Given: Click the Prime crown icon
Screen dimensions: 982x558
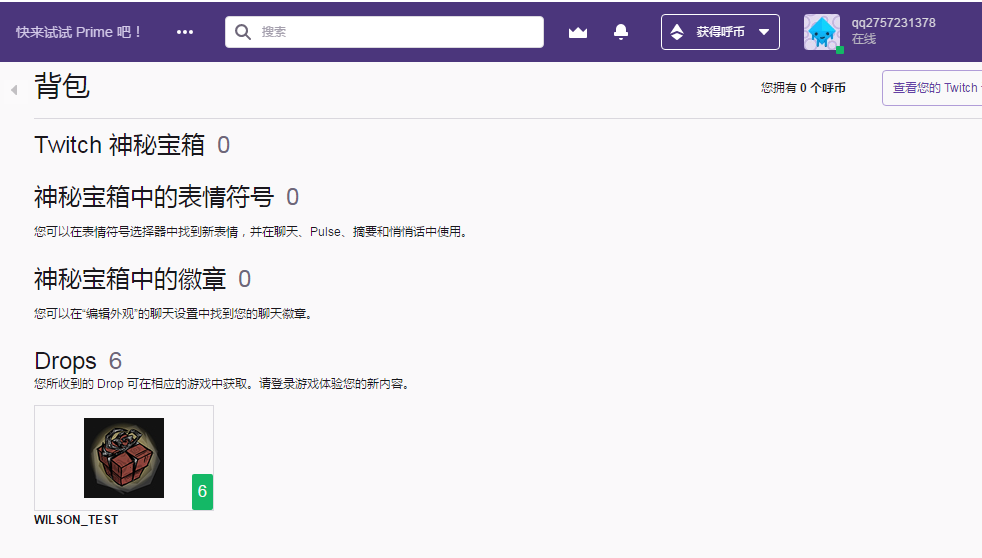Looking at the screenshot, I should pos(578,32).
